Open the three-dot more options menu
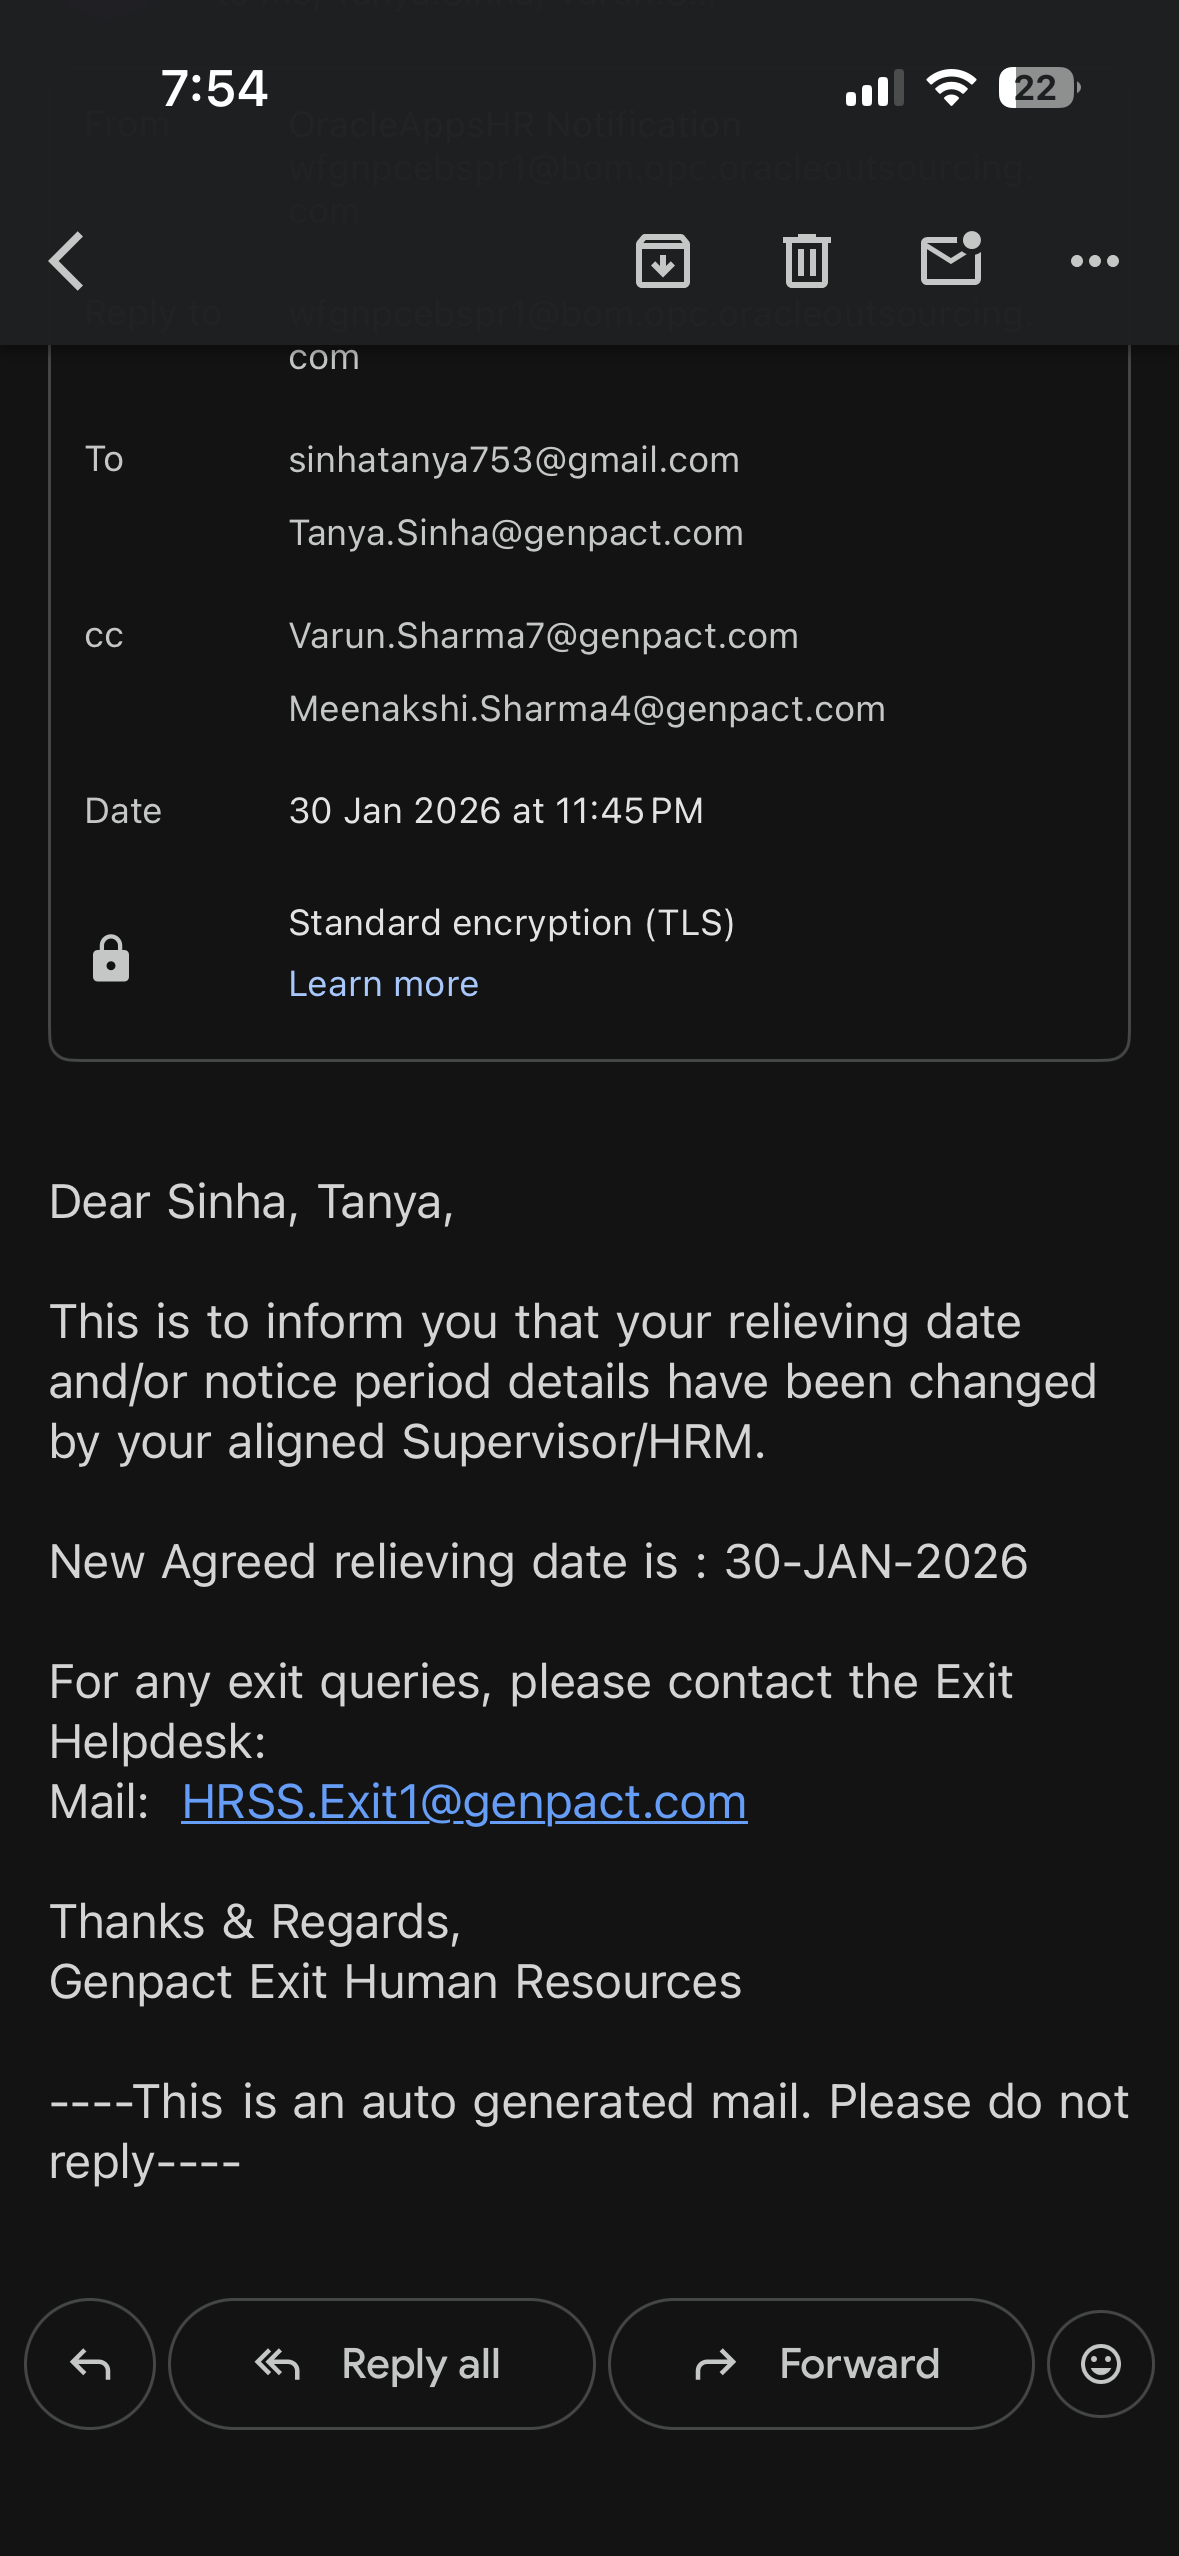 [x=1094, y=261]
